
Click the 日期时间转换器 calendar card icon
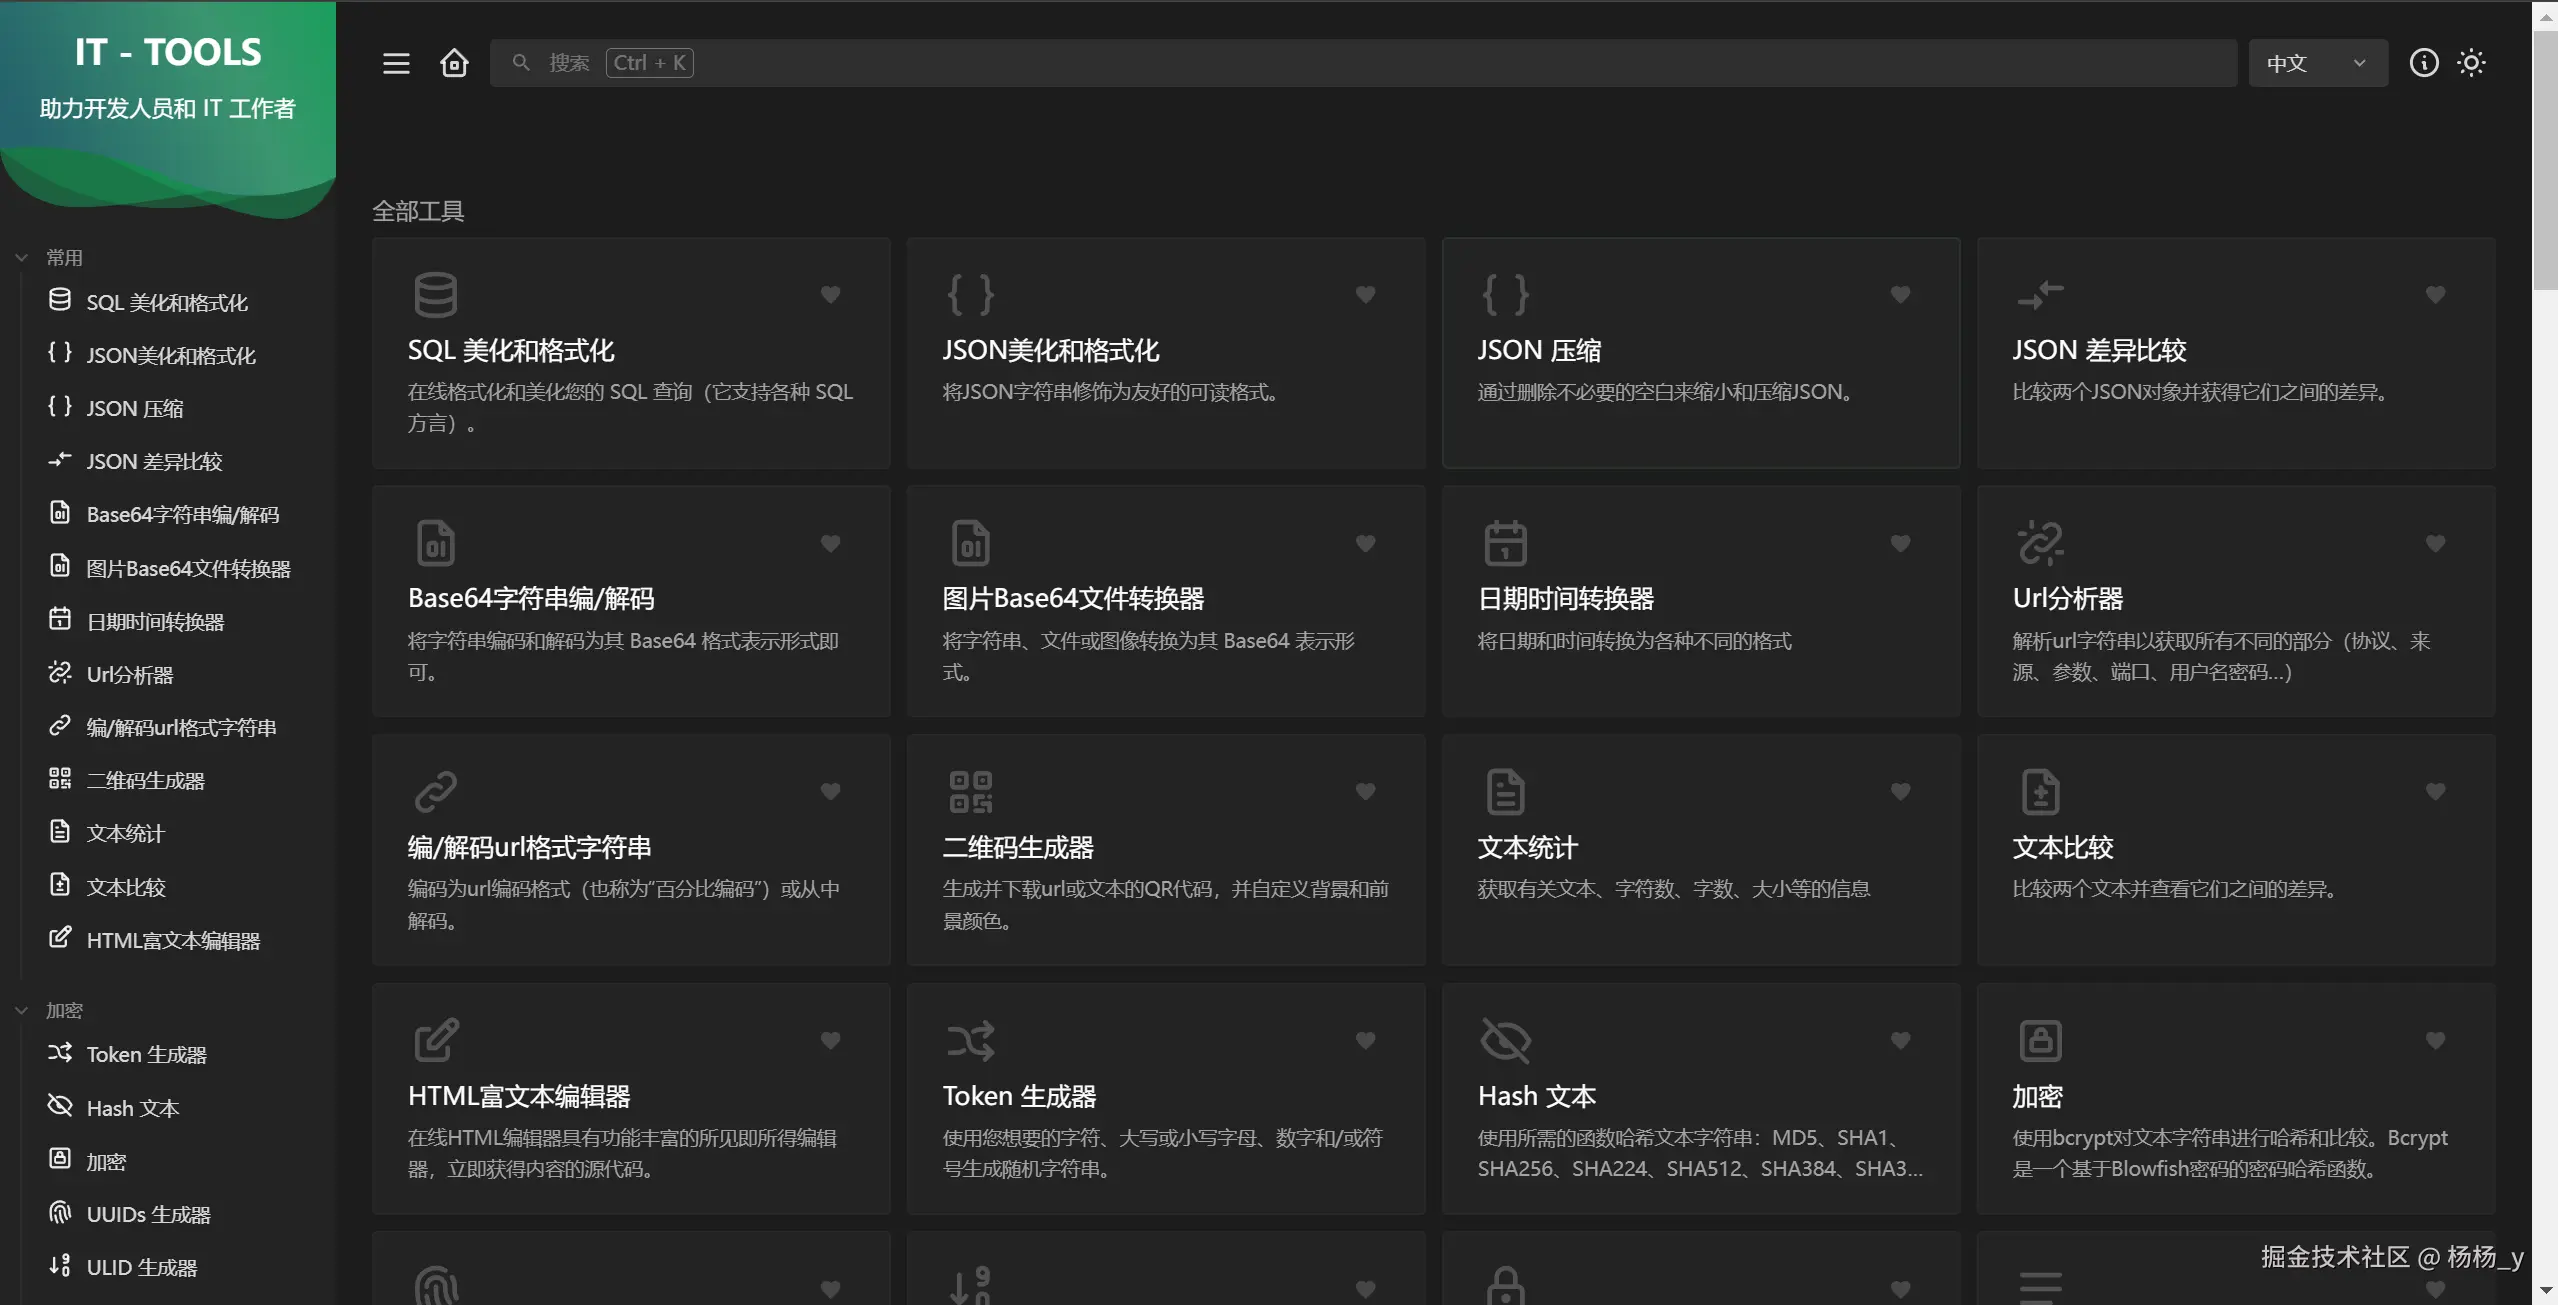pyautogui.click(x=1505, y=543)
